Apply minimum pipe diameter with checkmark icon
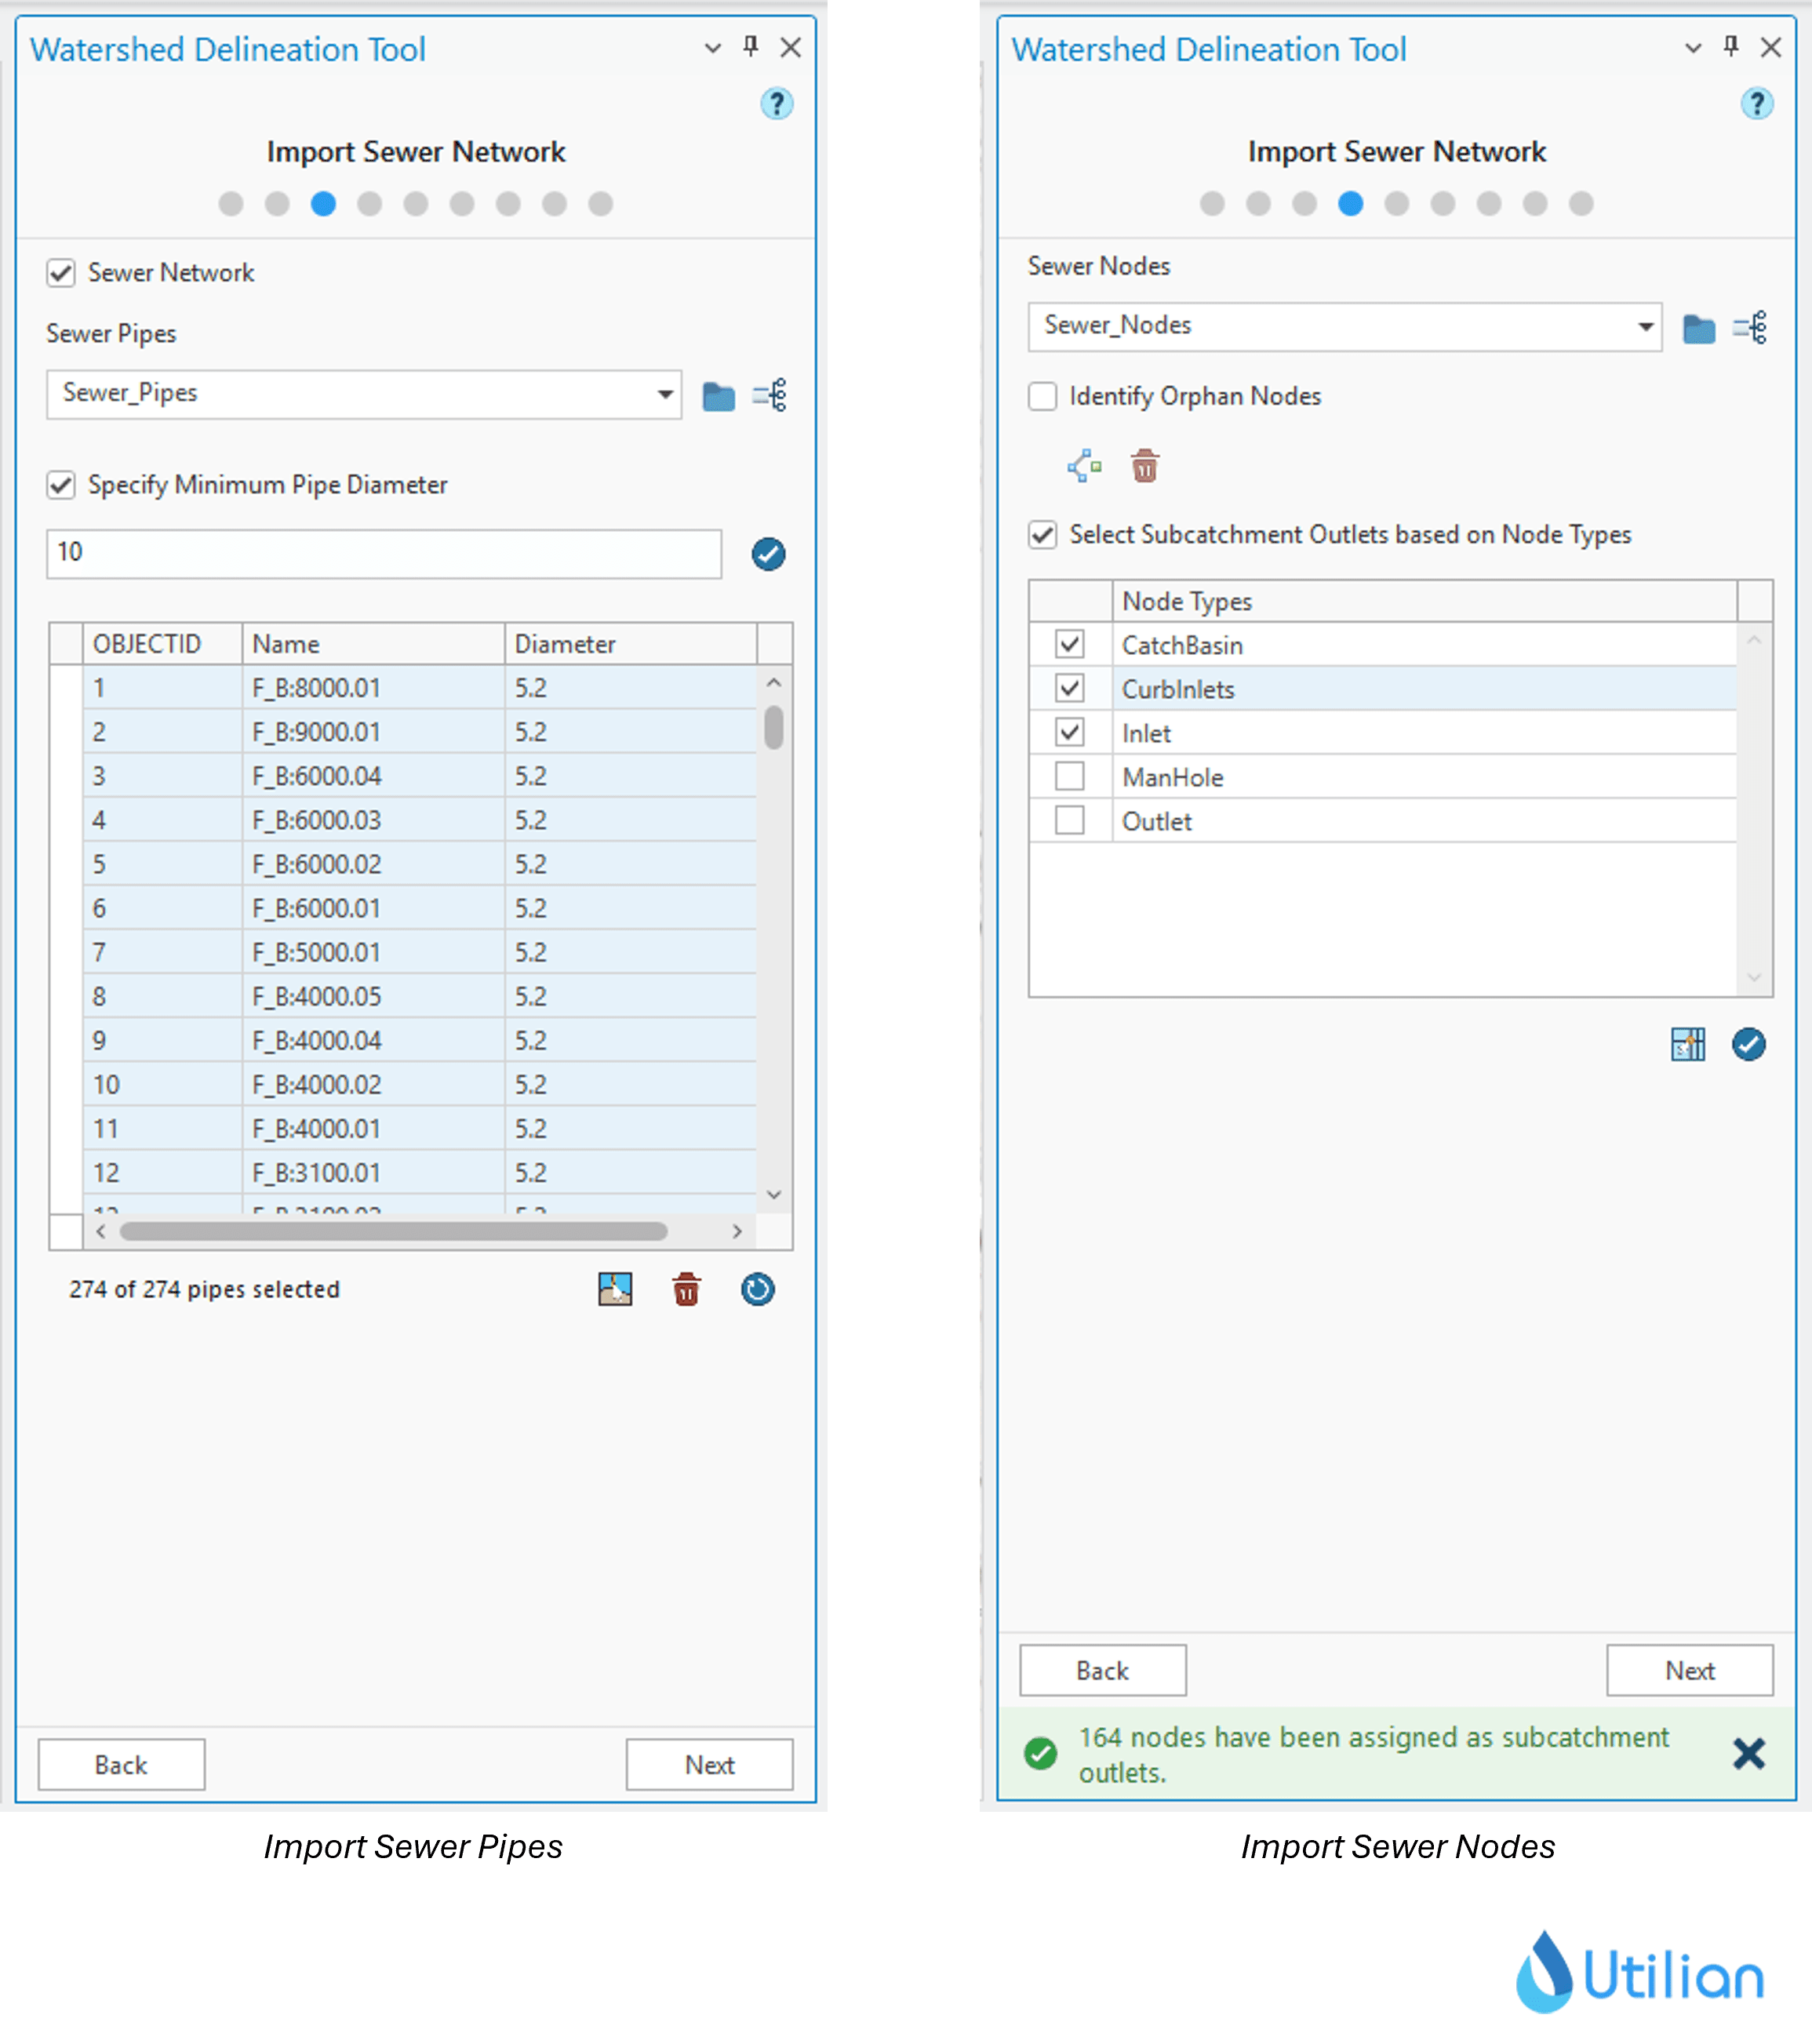This screenshot has height=2044, width=1812. click(x=767, y=553)
